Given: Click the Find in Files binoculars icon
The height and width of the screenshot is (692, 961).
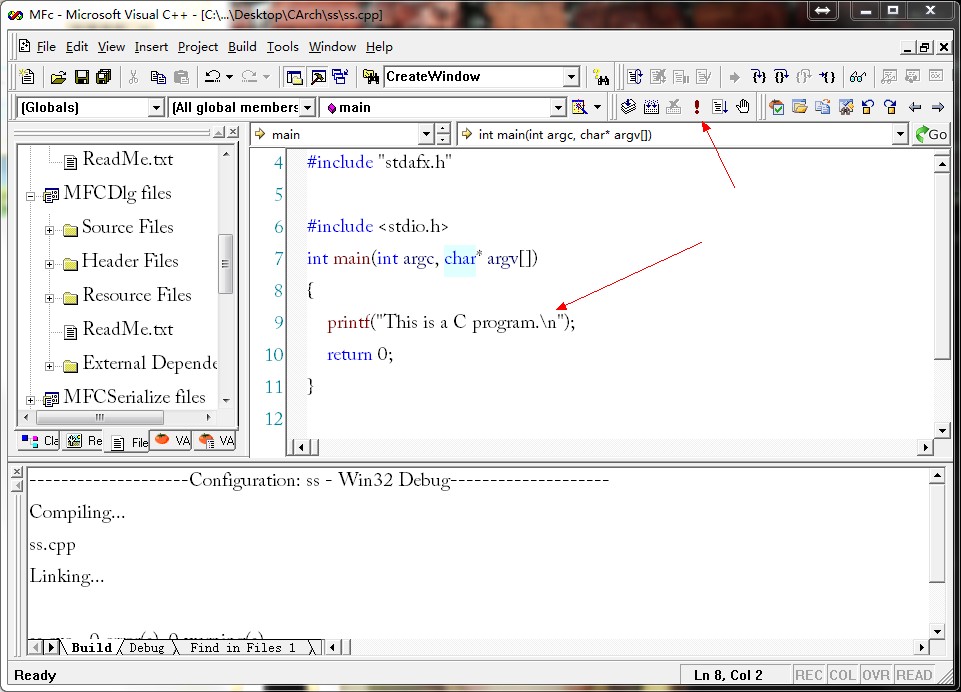Looking at the screenshot, I should tap(370, 77).
